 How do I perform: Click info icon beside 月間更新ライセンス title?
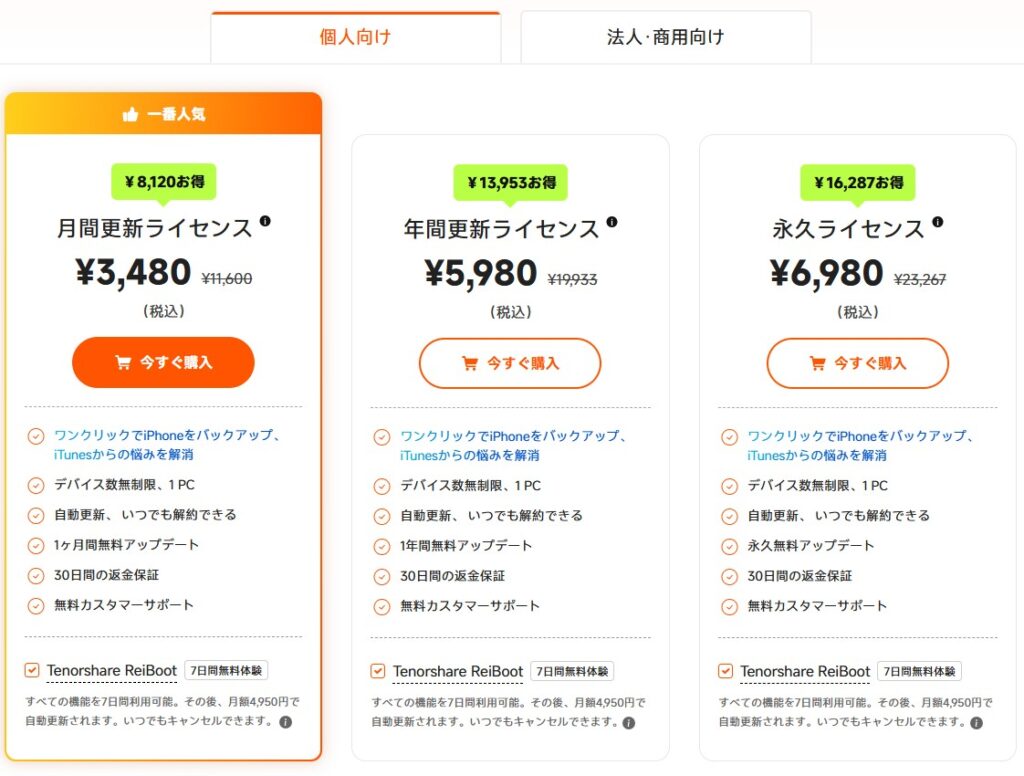(x=265, y=221)
